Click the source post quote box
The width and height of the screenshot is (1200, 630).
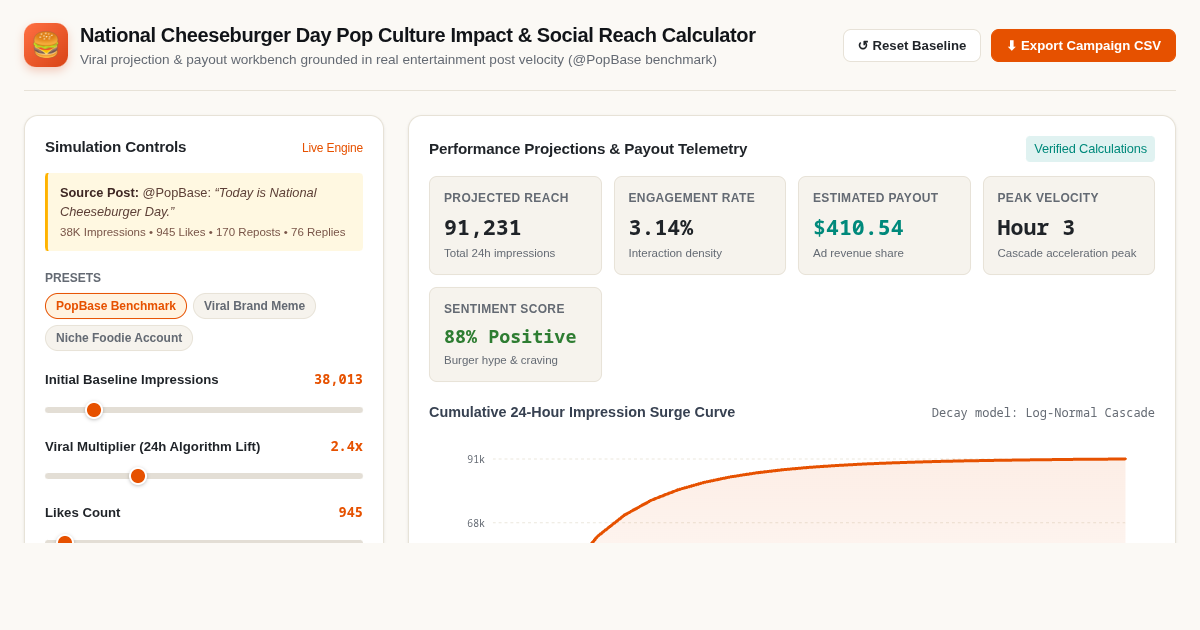(204, 212)
